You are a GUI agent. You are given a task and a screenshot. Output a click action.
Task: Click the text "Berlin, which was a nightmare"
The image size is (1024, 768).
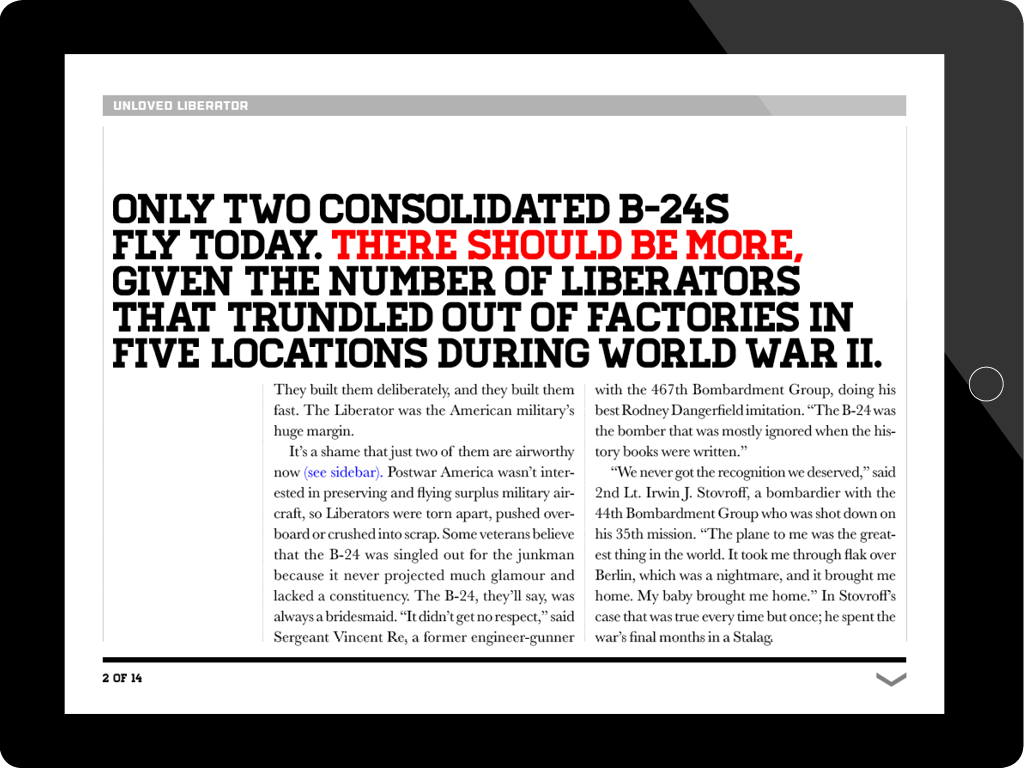tap(688, 575)
